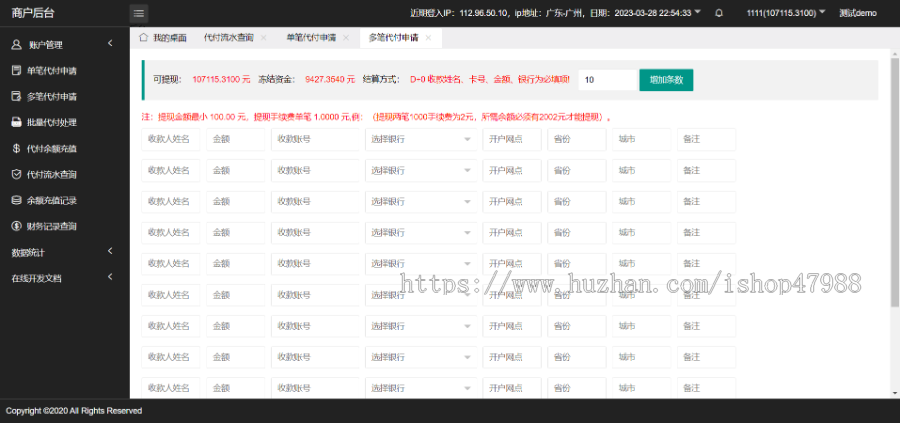900x423 pixels.
Task: Click second row 收款人姓名 field
Action: click(x=170, y=170)
